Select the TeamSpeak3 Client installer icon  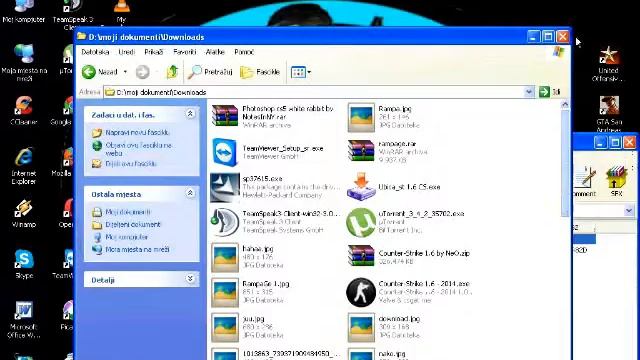224,222
